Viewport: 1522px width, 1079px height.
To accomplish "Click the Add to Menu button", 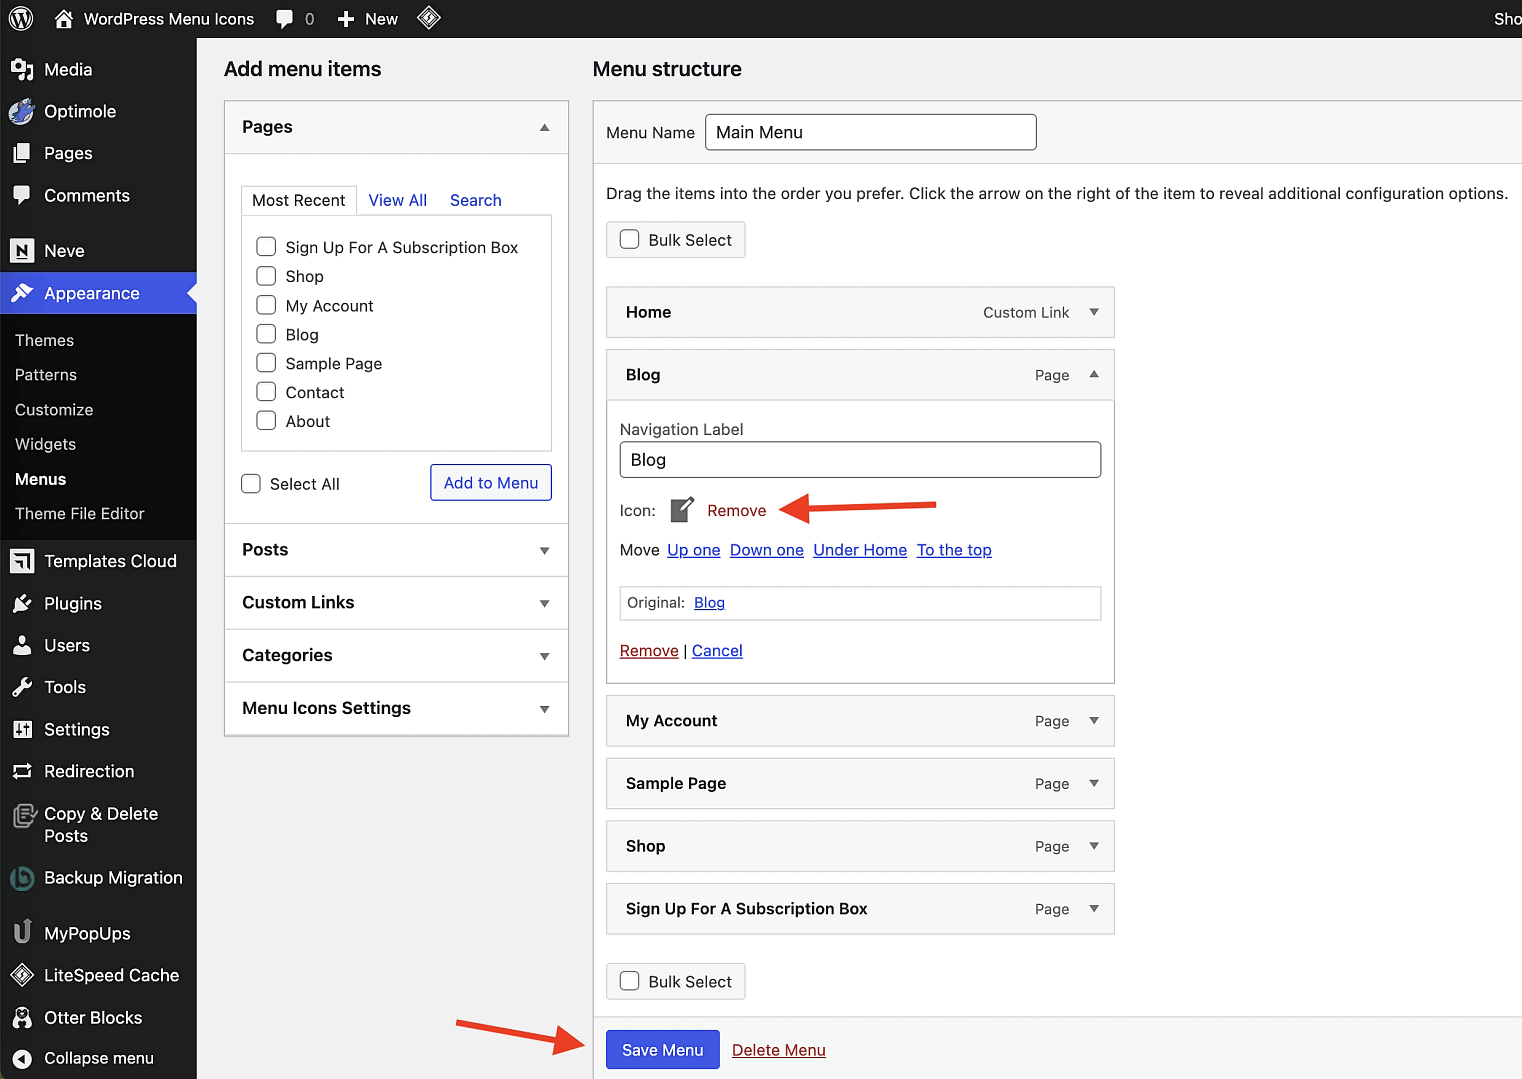I will 491,483.
